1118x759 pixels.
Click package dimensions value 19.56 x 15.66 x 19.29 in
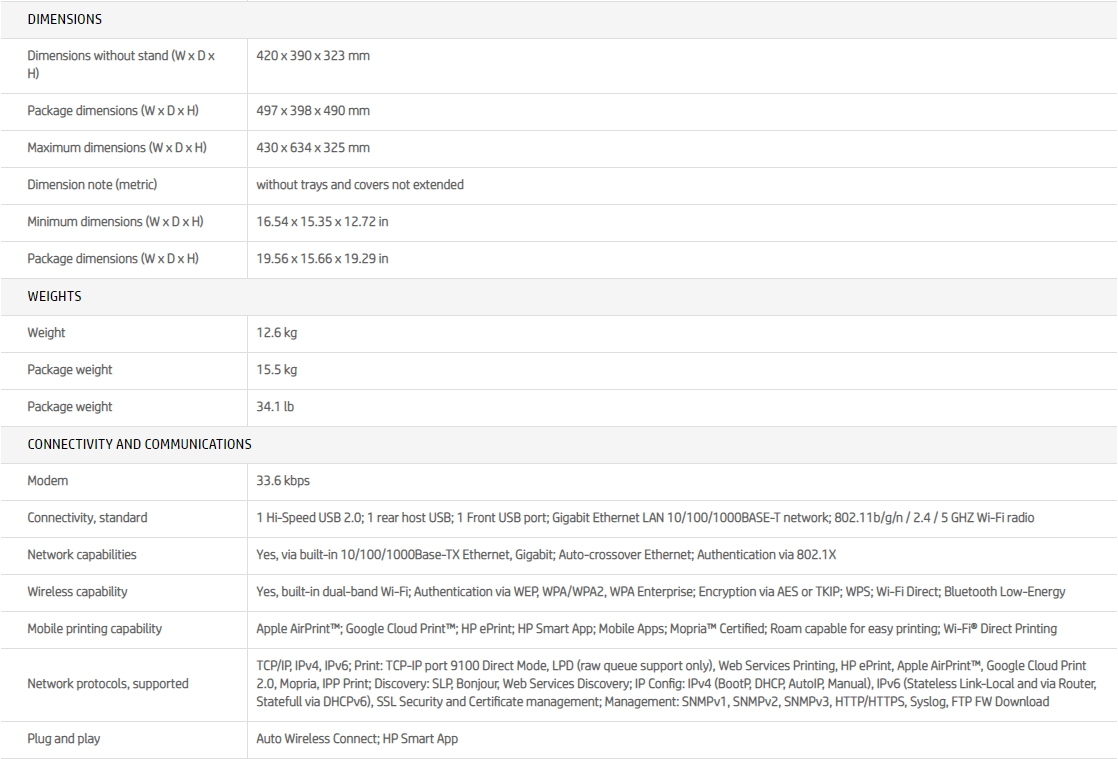click(x=322, y=259)
